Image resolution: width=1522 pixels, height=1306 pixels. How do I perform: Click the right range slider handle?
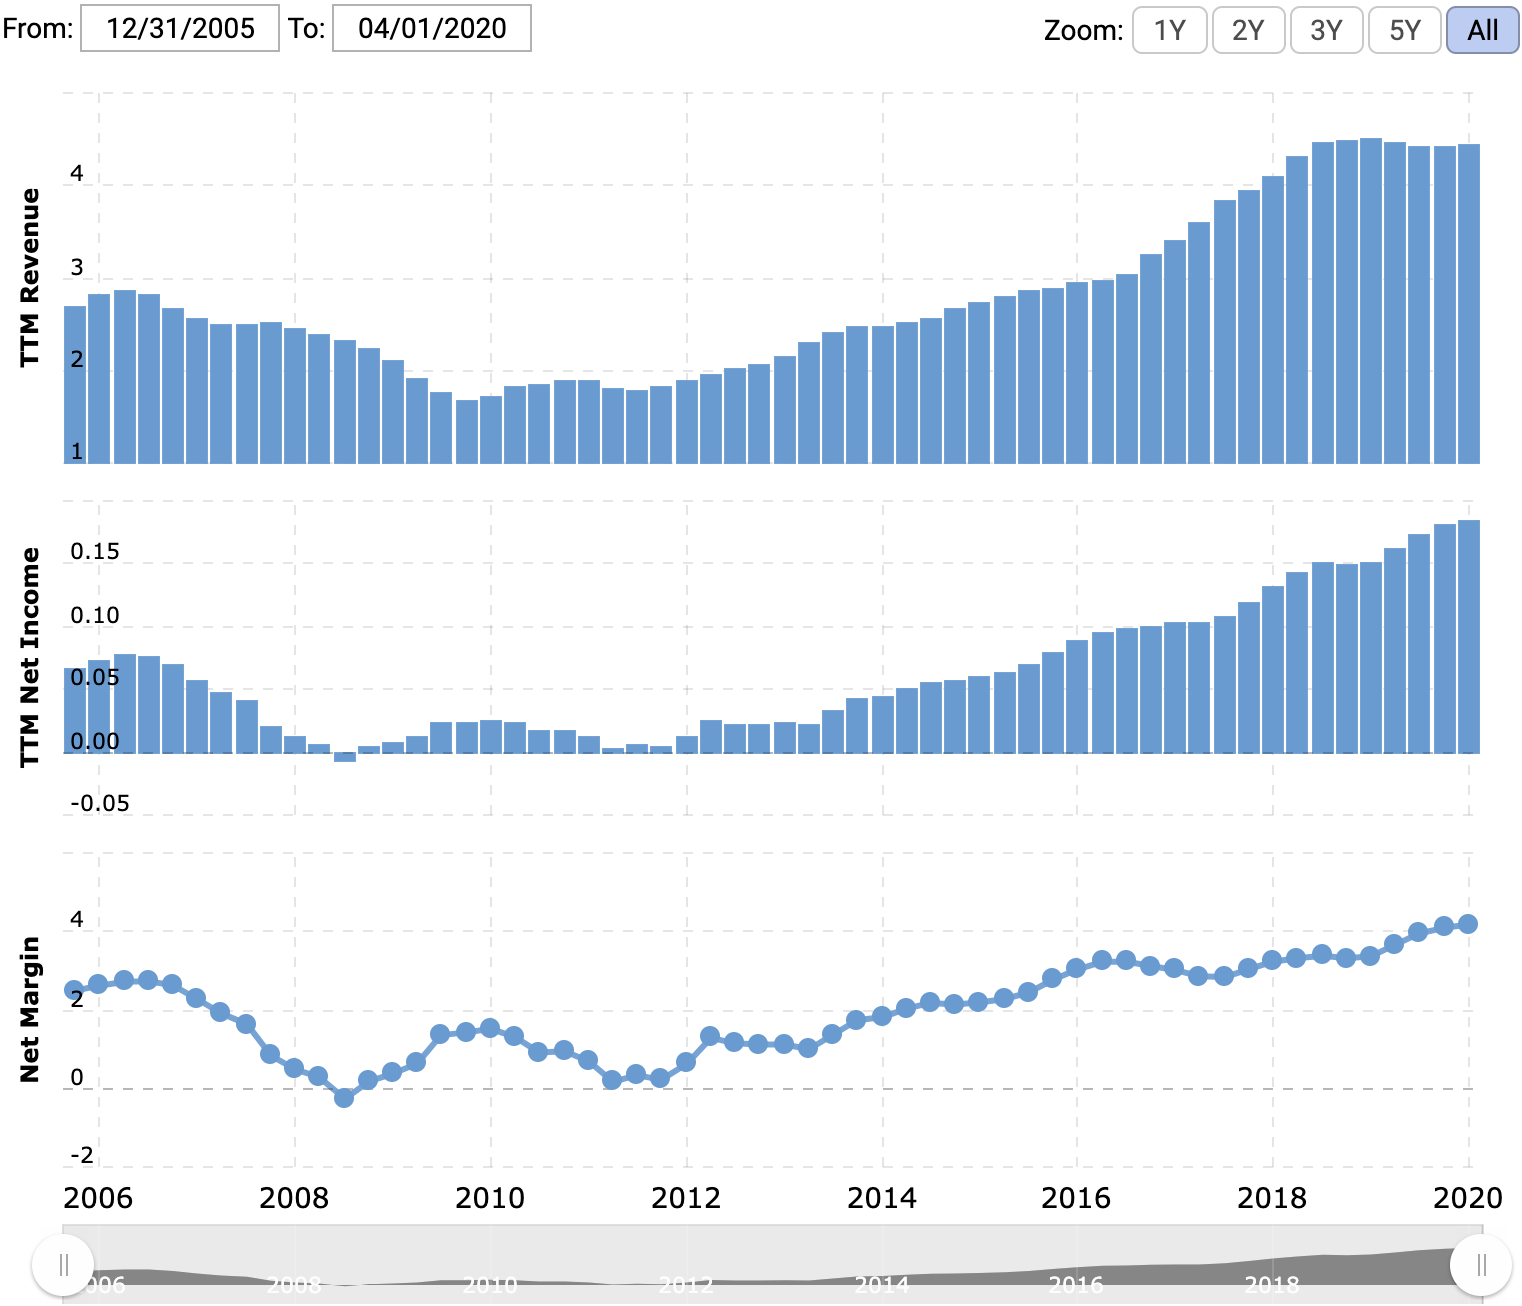pos(1482,1265)
